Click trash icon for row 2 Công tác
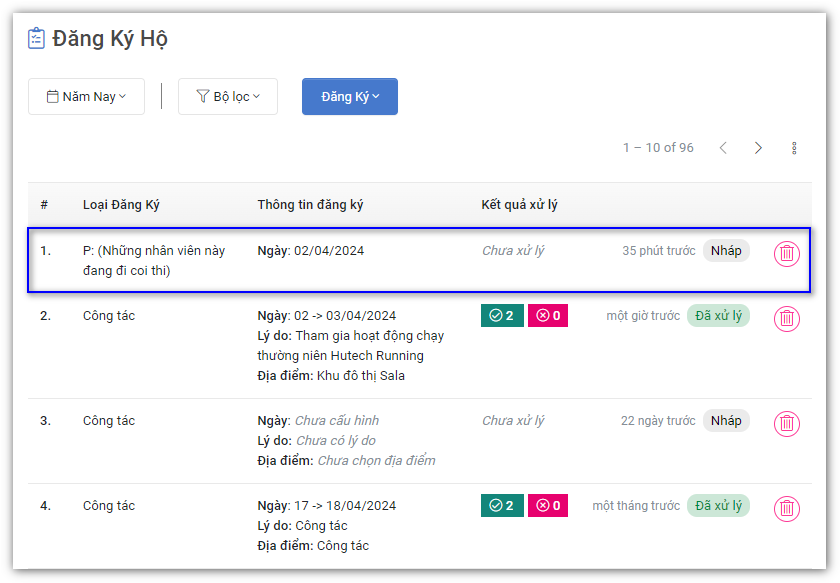Image resolution: width=840 pixels, height=583 pixels. pyautogui.click(x=787, y=319)
